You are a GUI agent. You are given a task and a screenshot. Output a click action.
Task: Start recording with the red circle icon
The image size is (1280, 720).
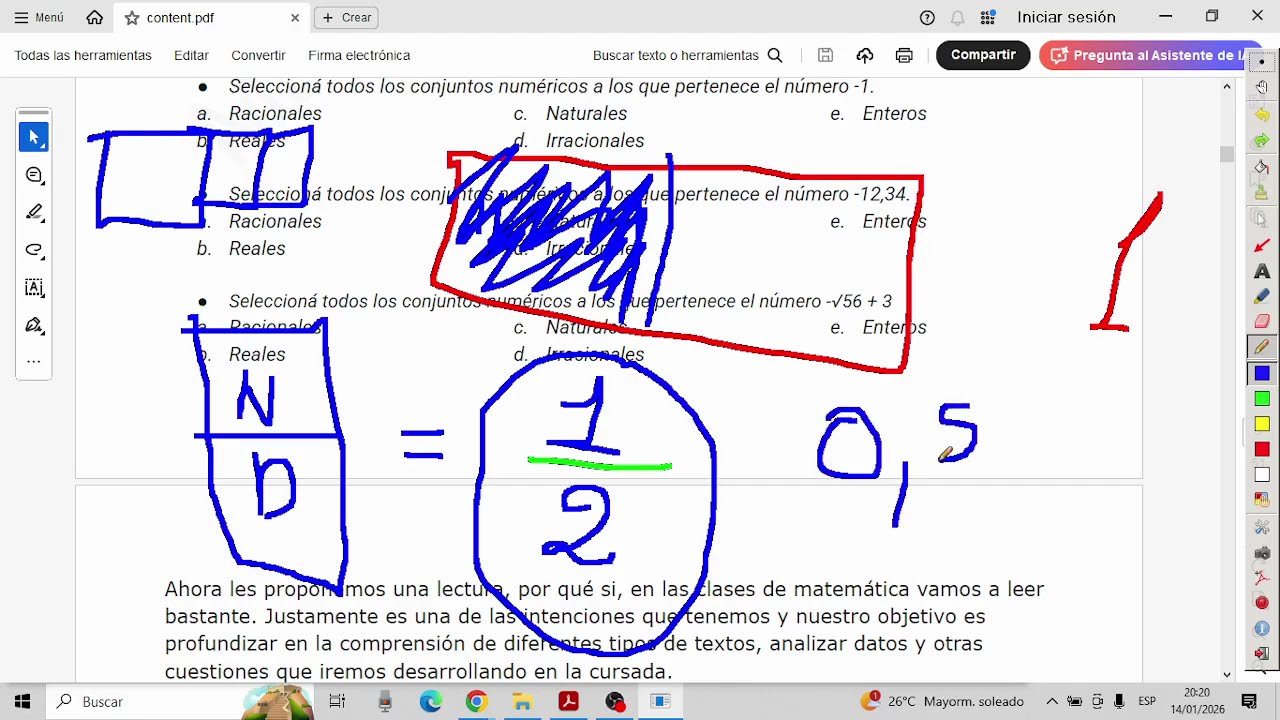(x=1262, y=603)
